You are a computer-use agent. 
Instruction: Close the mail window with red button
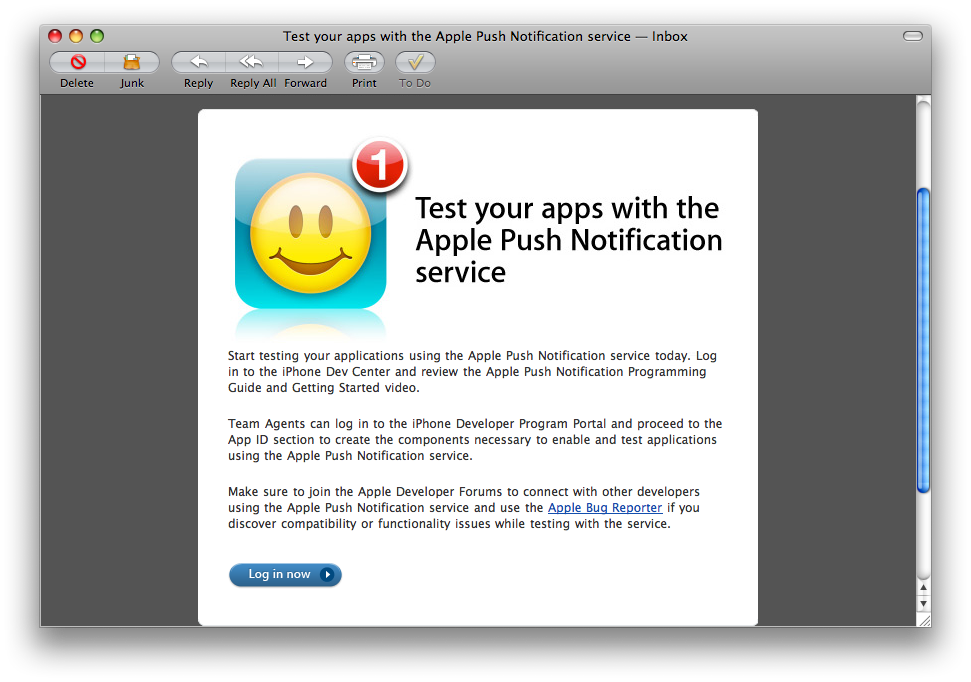tap(55, 36)
